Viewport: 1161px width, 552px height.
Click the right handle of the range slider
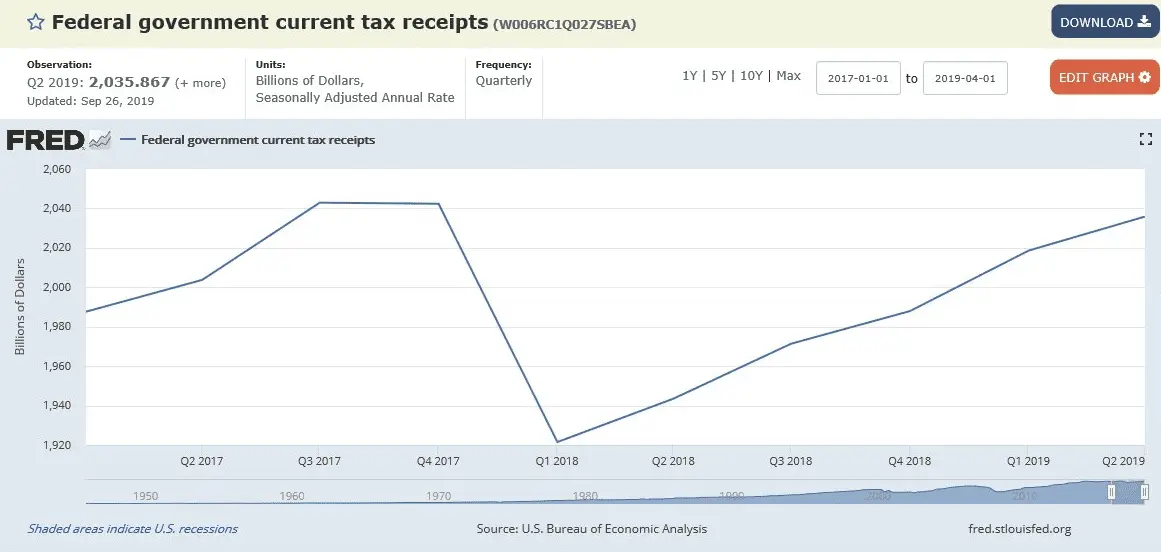(1143, 491)
